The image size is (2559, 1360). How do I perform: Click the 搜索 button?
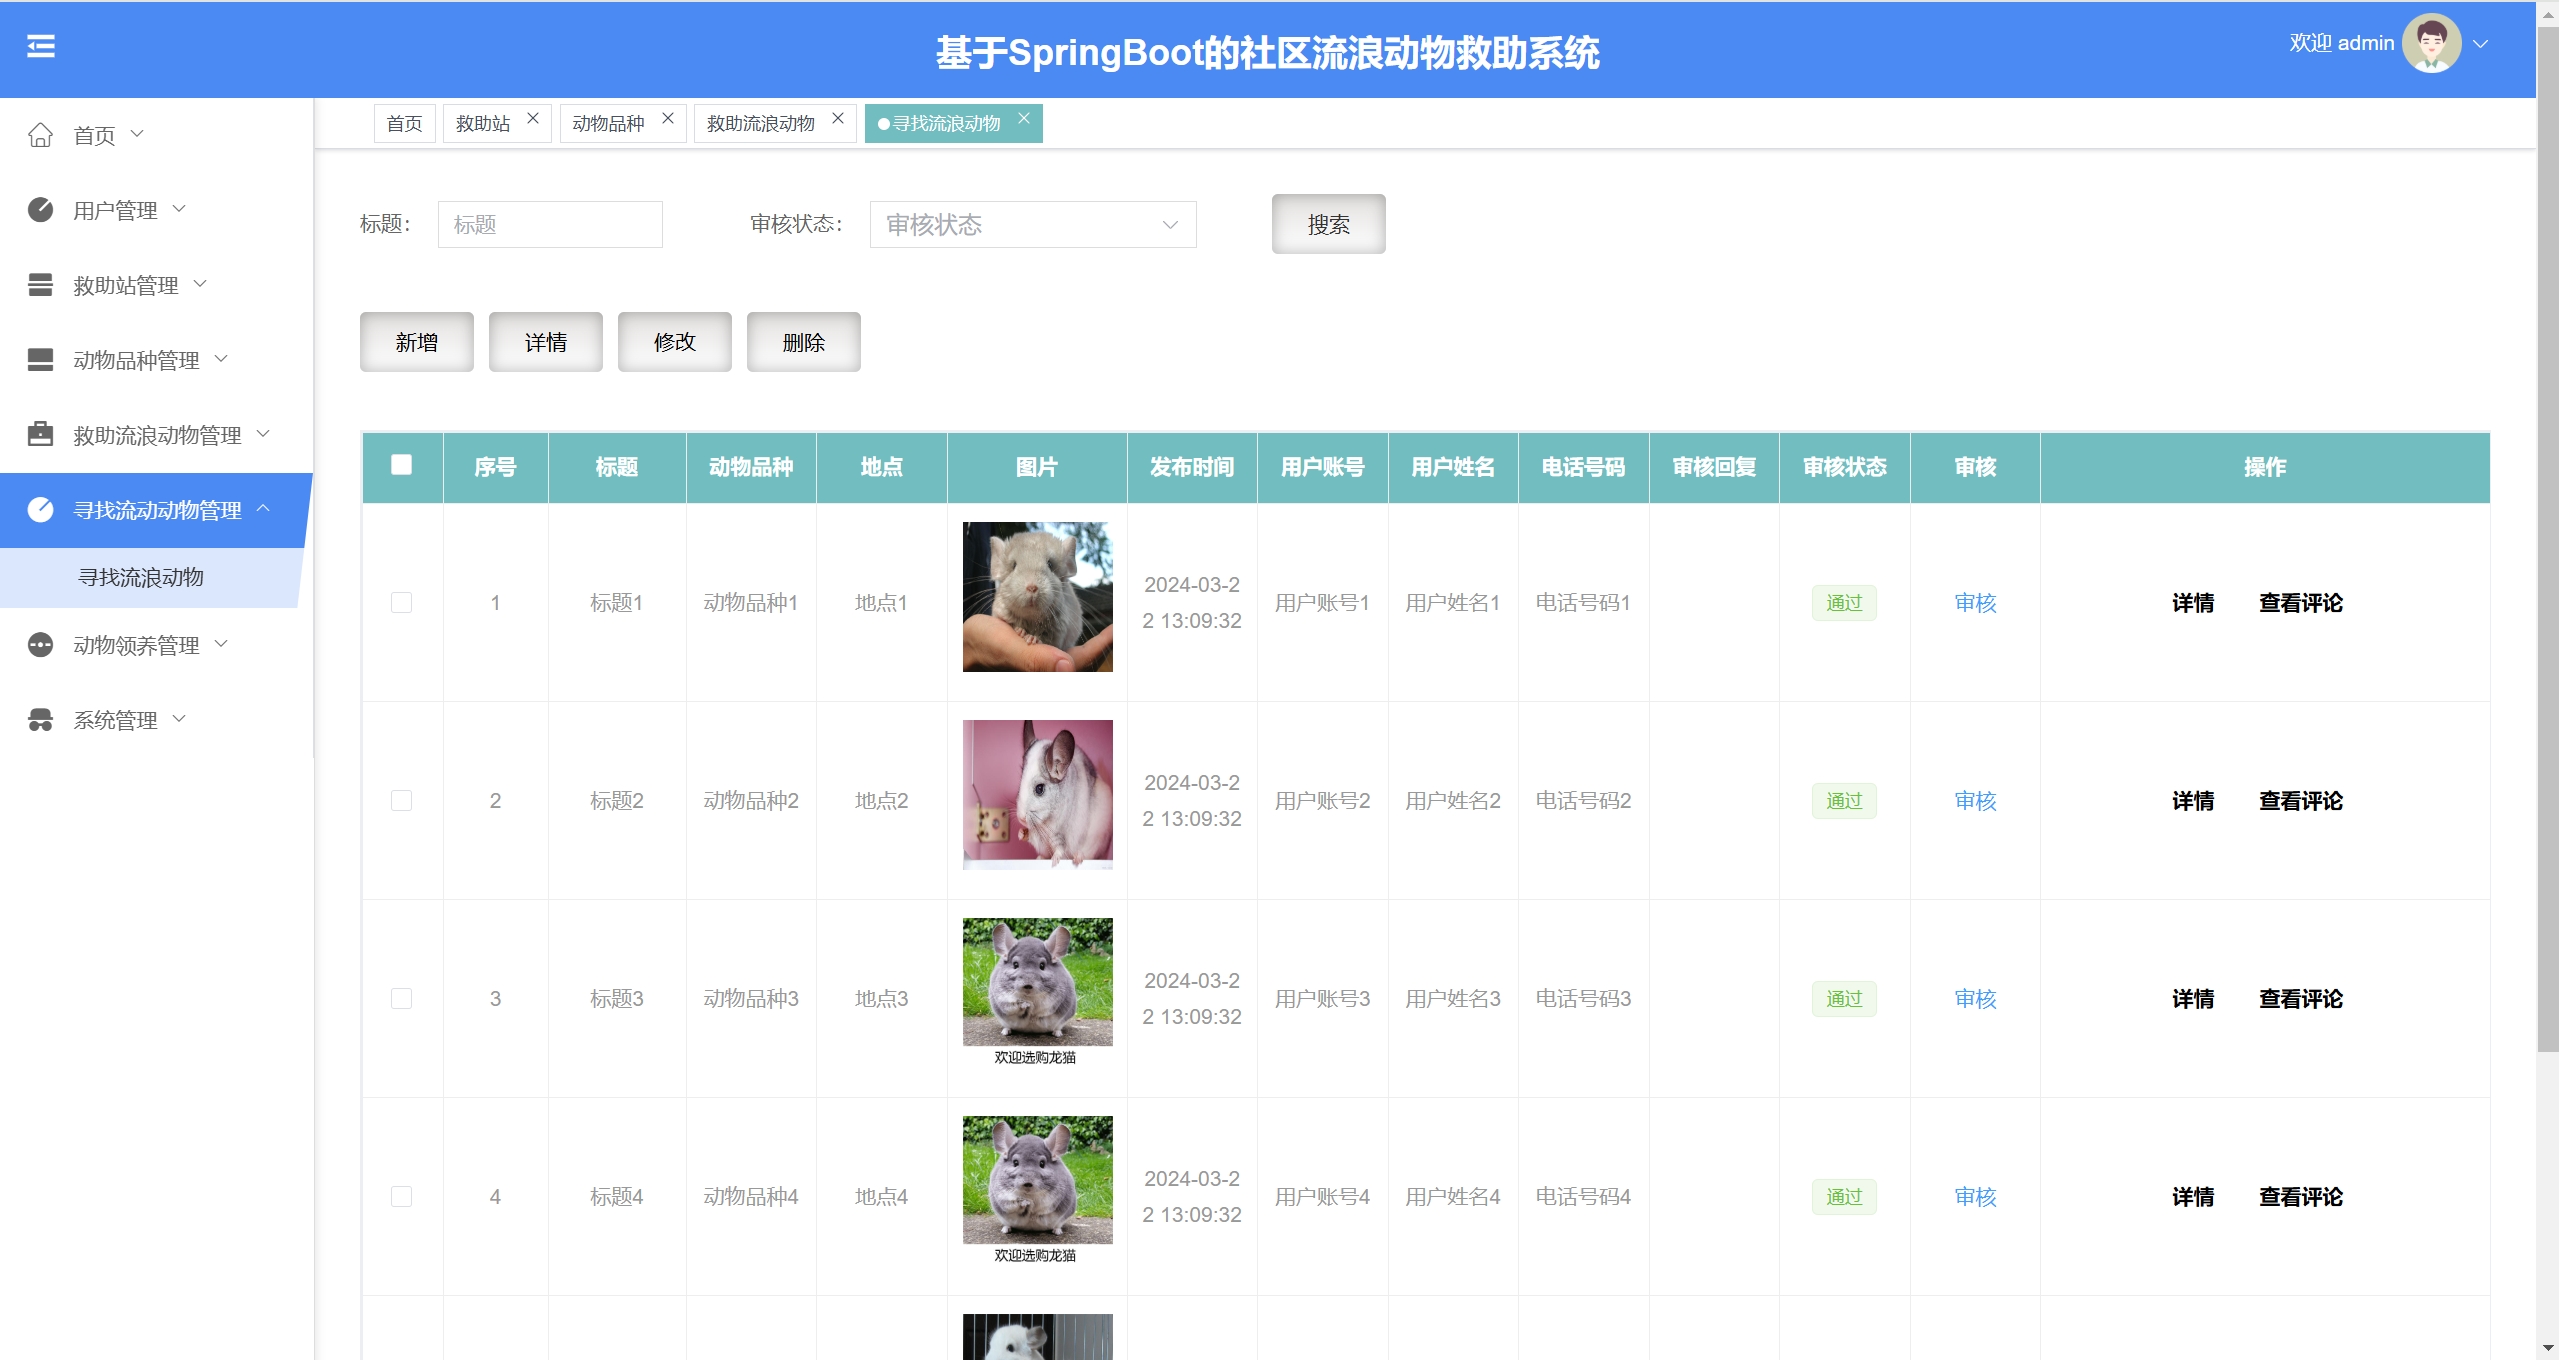coord(1329,224)
